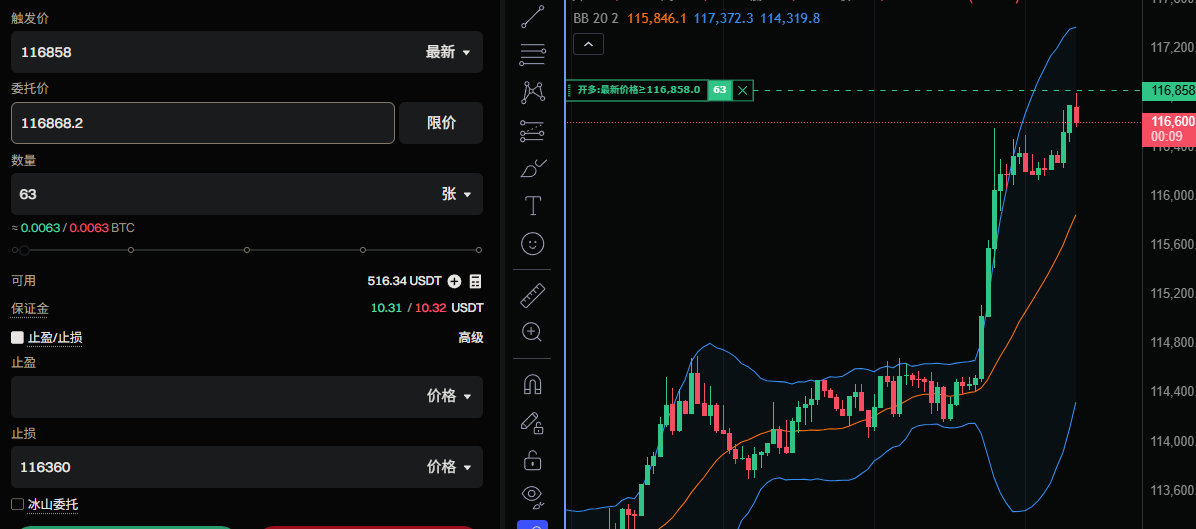Toggle stay in drawing mode
Viewport: 1196px width, 529px height.
click(532, 422)
